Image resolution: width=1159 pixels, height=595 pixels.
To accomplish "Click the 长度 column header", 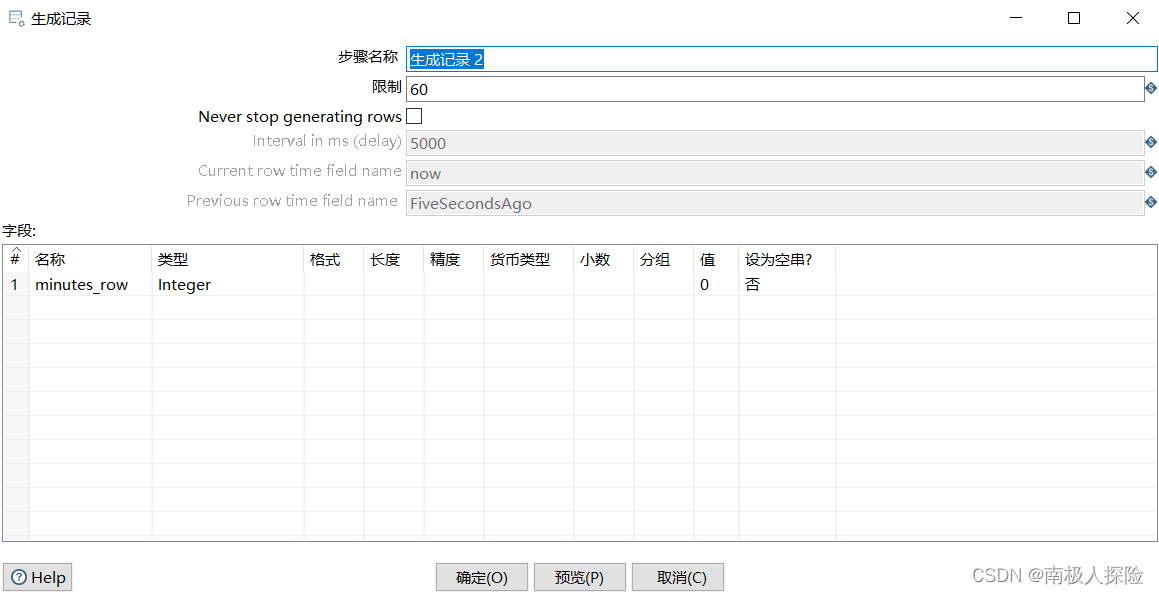I will 393,259.
